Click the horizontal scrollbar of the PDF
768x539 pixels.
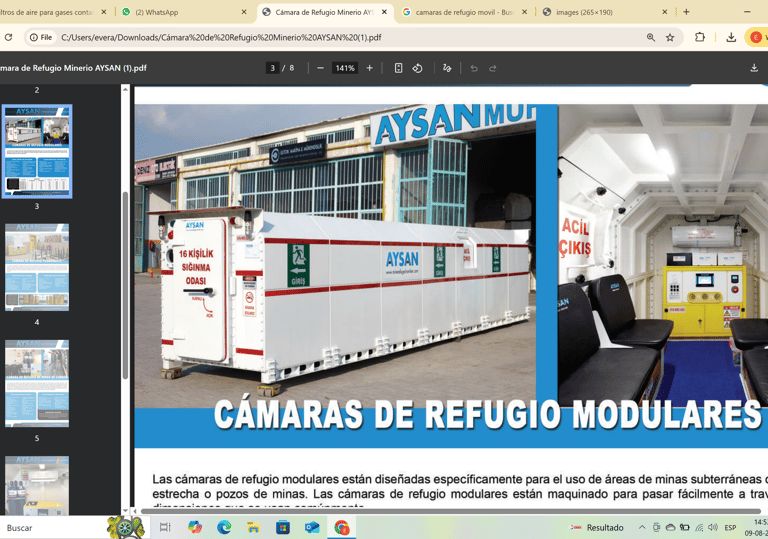451,511
